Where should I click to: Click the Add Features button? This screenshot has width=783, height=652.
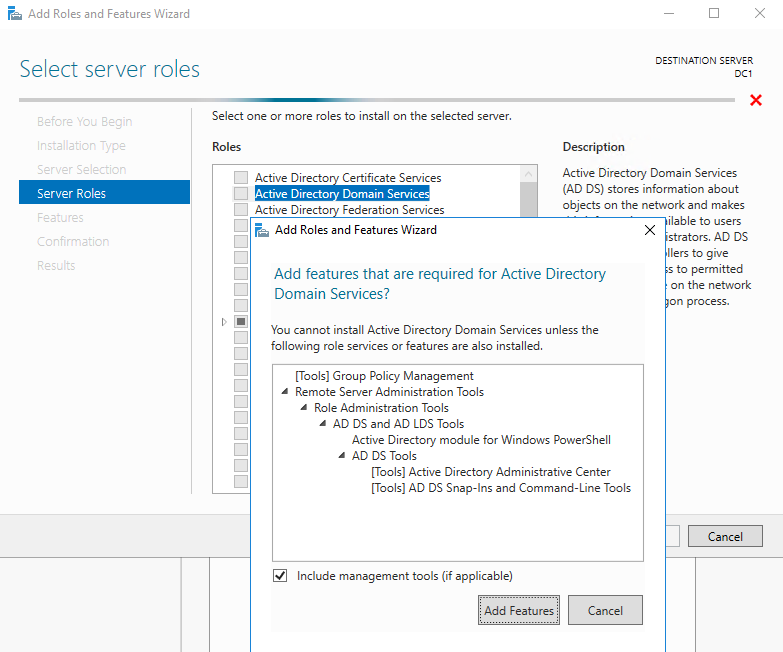click(x=518, y=610)
